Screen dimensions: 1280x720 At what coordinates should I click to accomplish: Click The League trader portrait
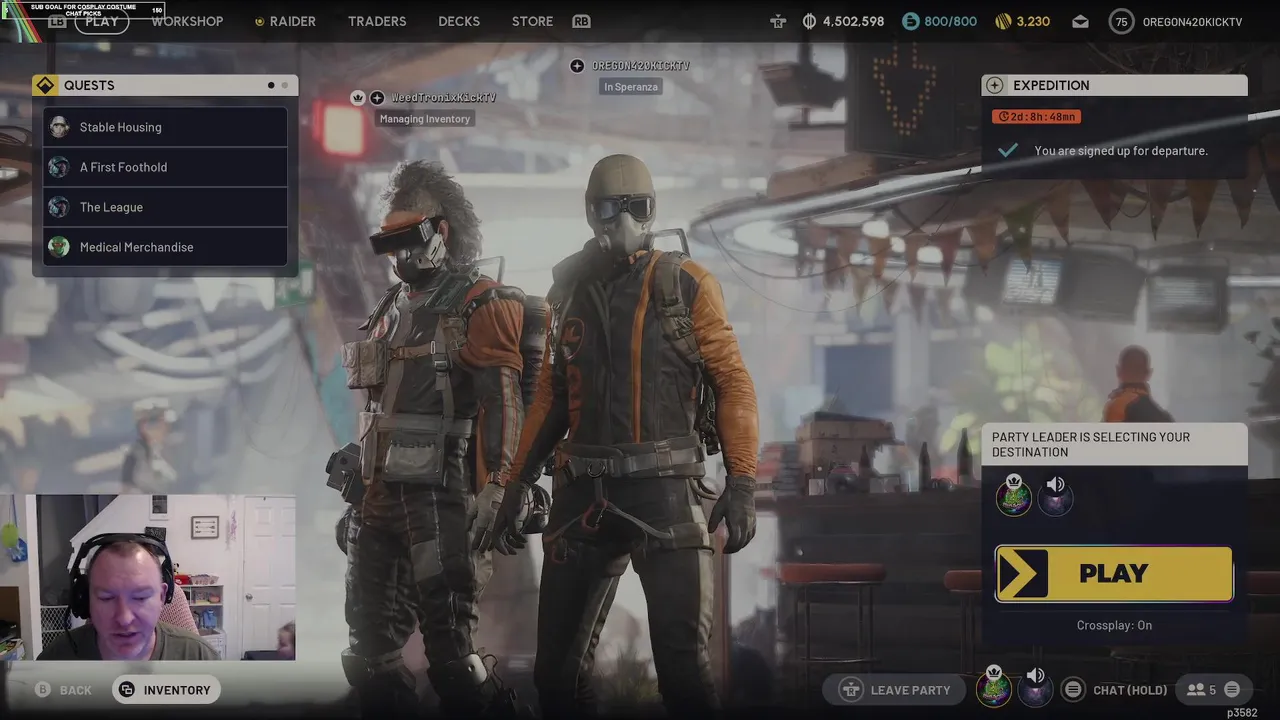[x=59, y=207]
